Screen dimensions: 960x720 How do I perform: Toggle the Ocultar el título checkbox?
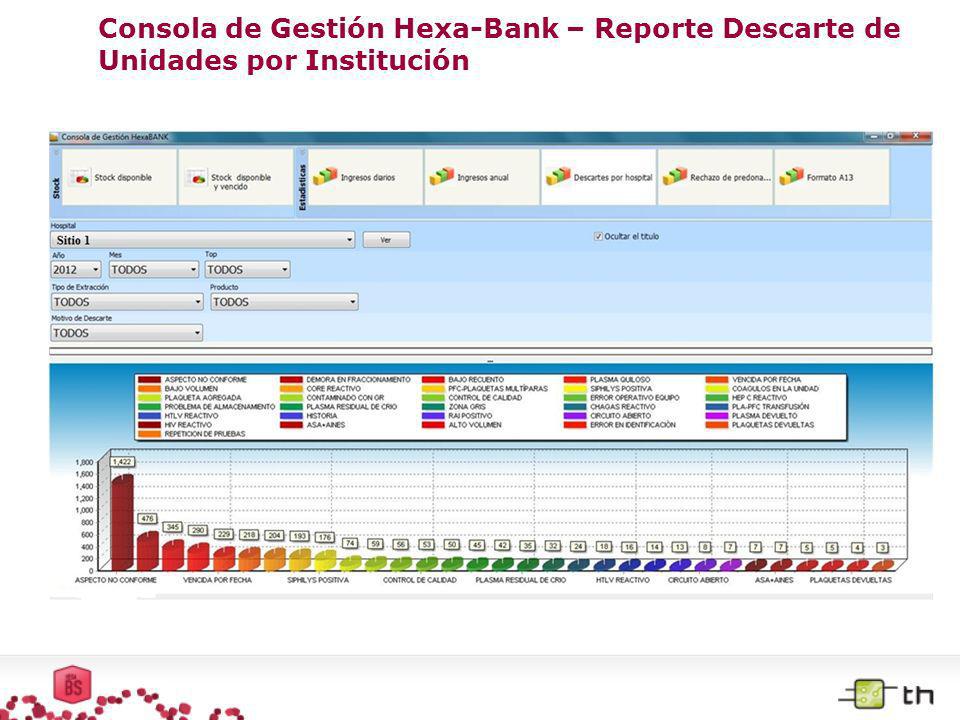coord(598,236)
